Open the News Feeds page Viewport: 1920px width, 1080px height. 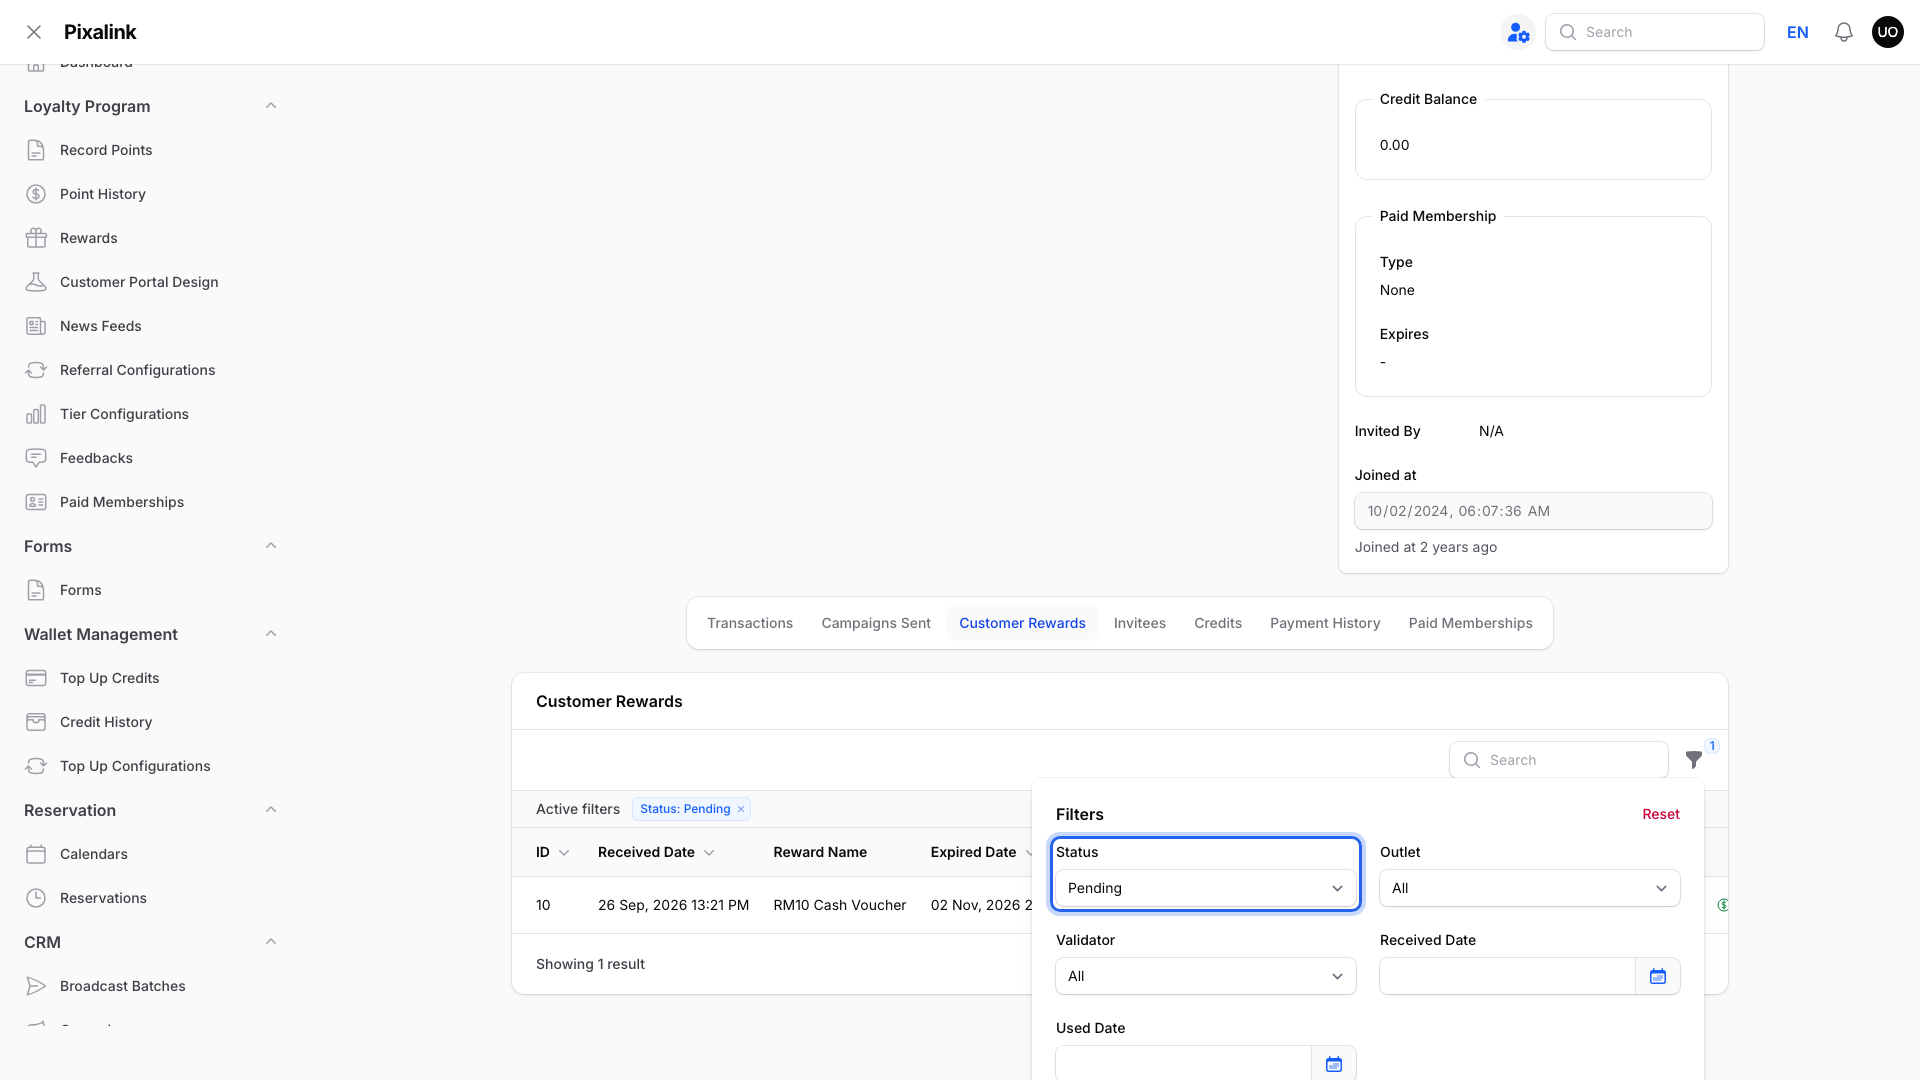(x=101, y=326)
